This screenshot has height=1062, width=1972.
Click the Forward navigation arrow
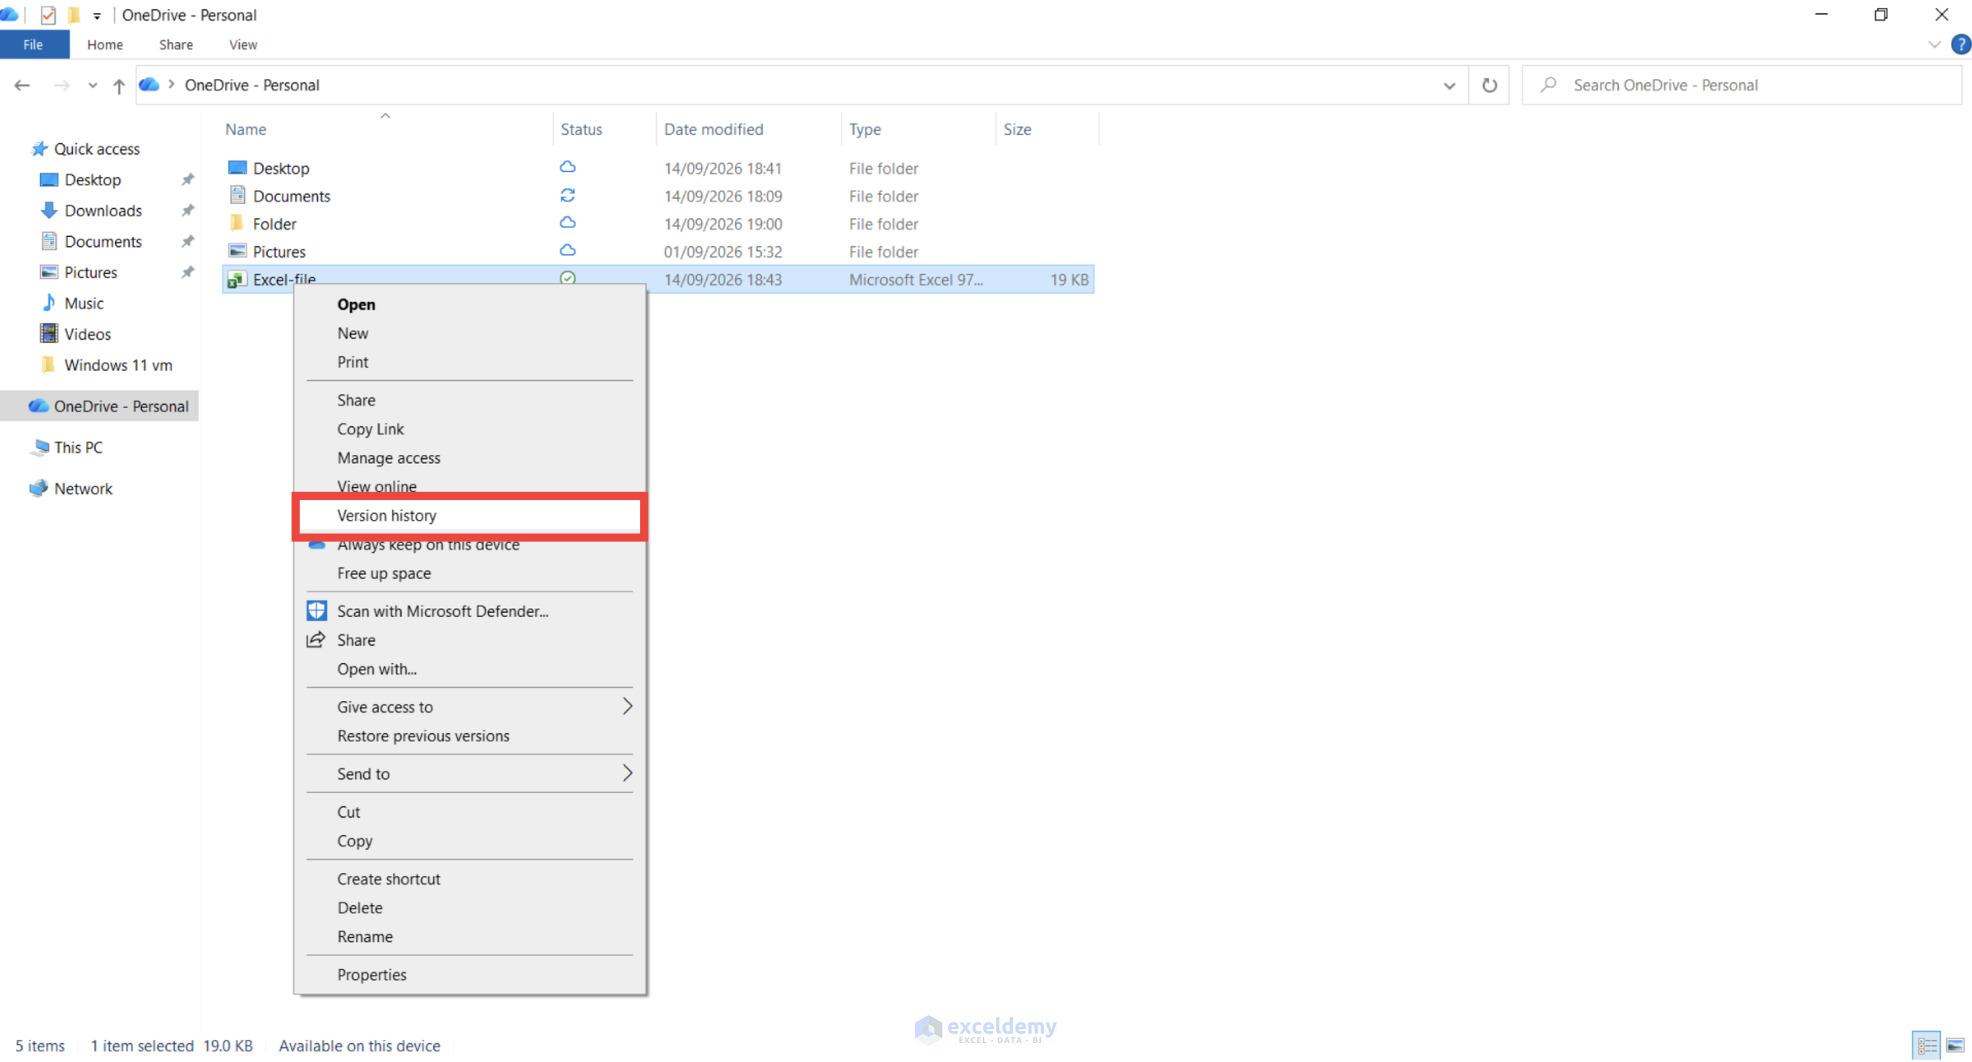[x=61, y=86]
